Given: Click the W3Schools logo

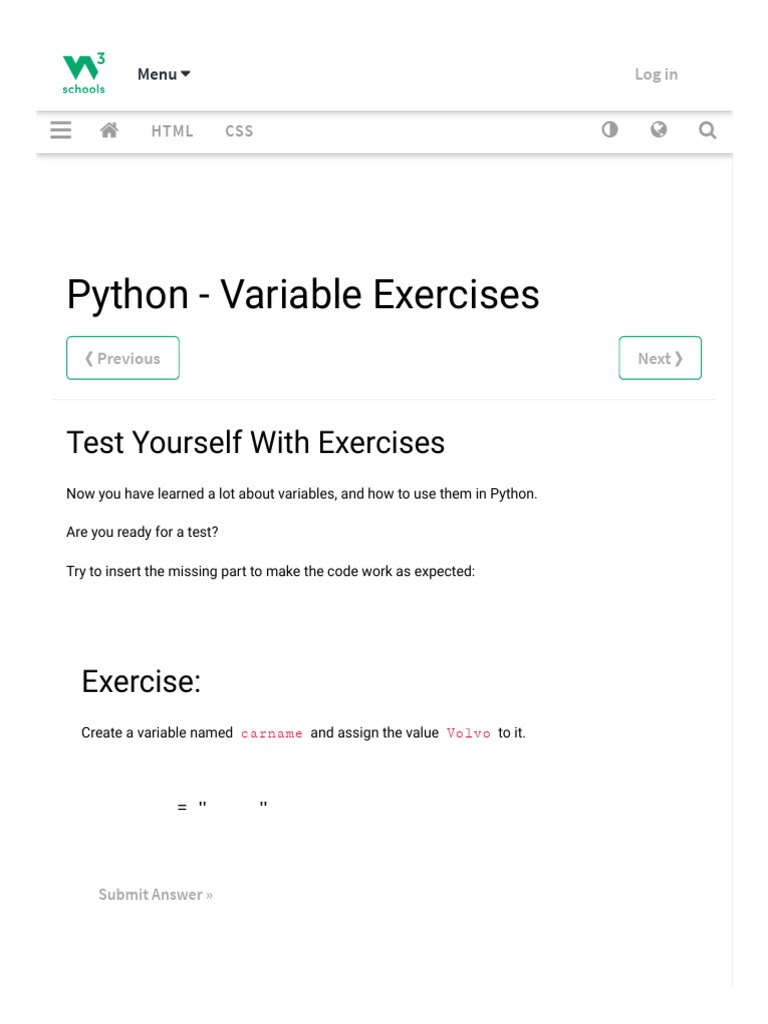Looking at the screenshot, I should tap(84, 74).
